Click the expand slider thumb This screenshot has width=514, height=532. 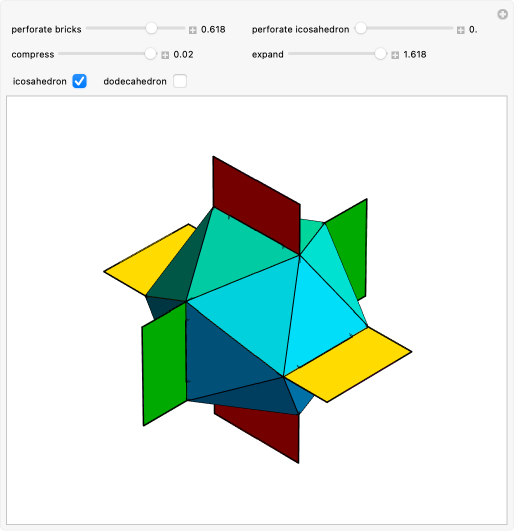coord(380,54)
